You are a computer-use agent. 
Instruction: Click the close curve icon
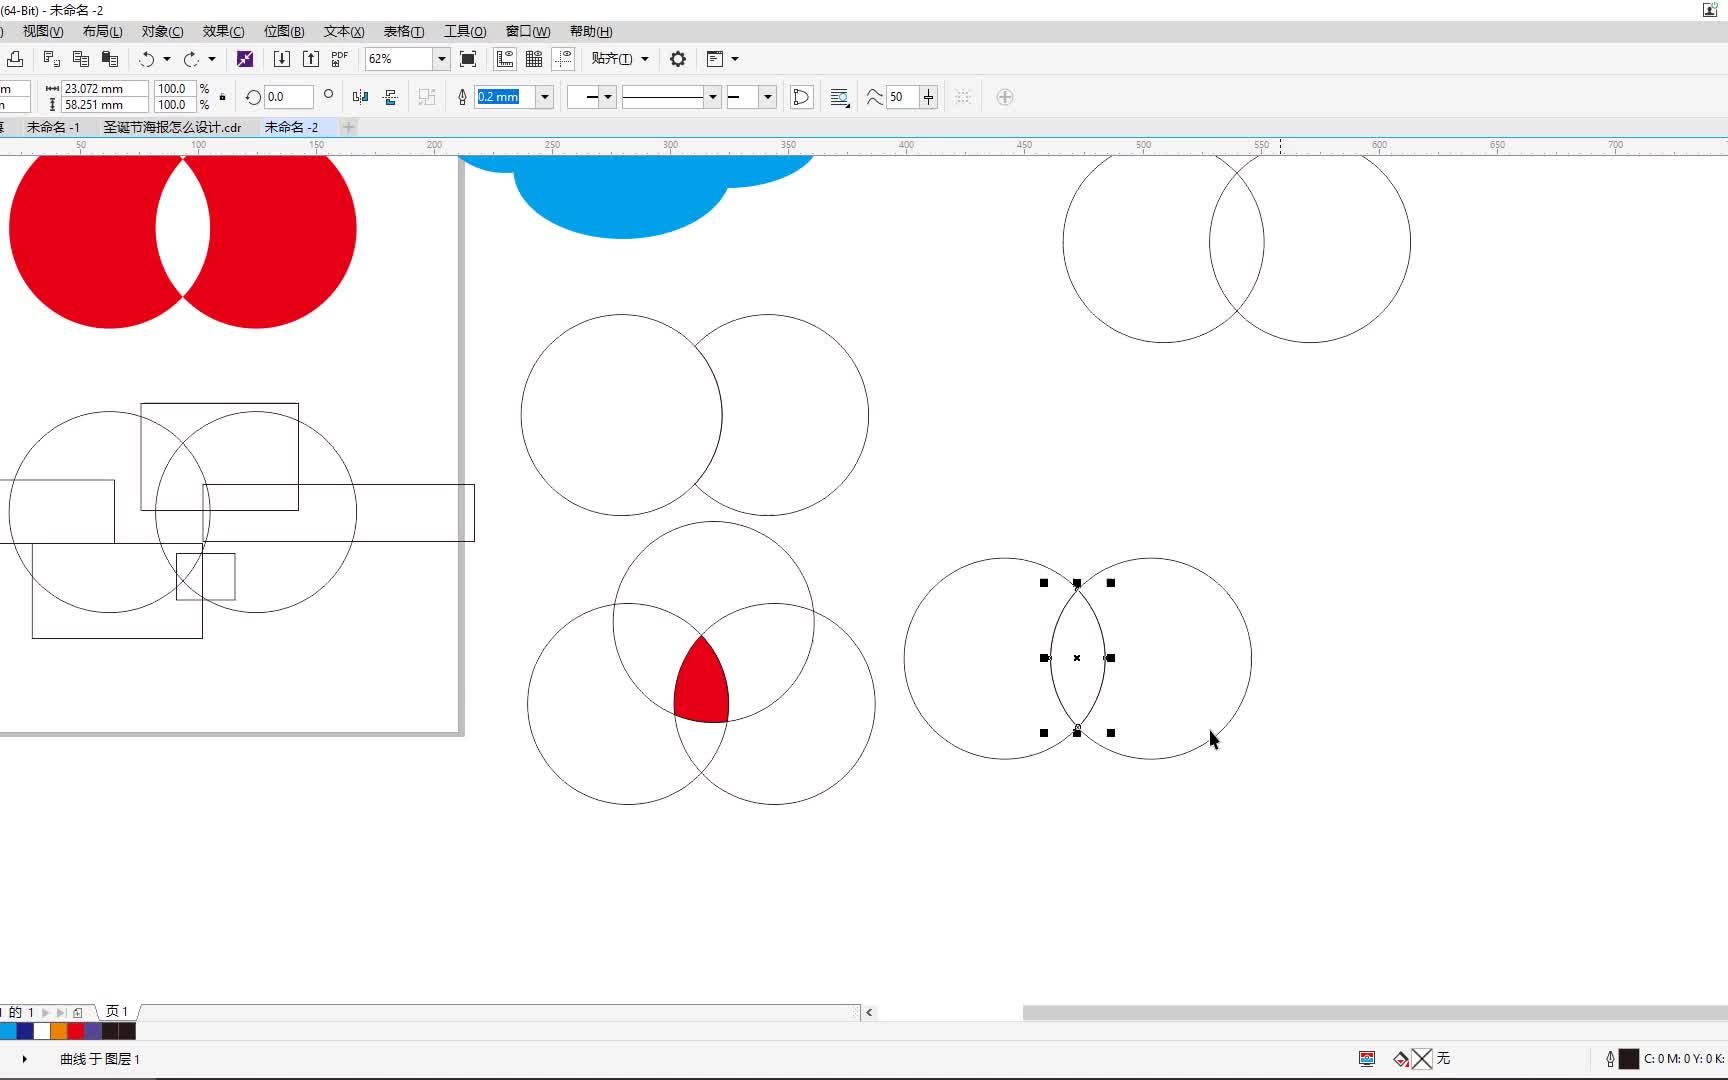(801, 97)
